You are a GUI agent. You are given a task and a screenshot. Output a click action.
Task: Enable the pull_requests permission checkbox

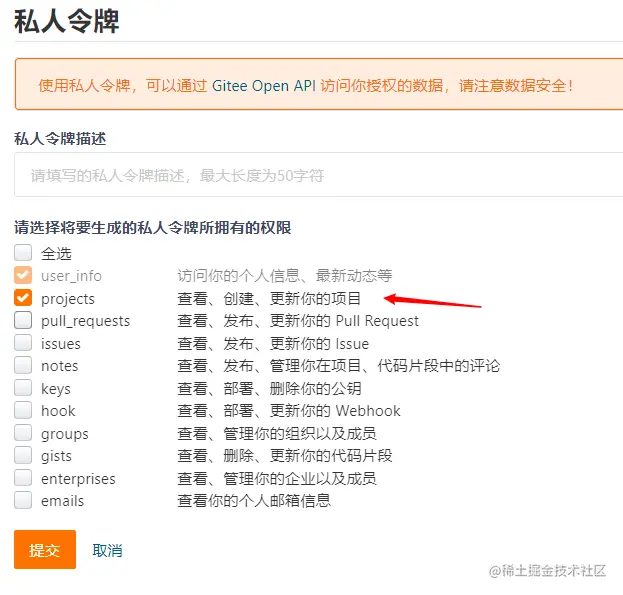pyautogui.click(x=23, y=320)
